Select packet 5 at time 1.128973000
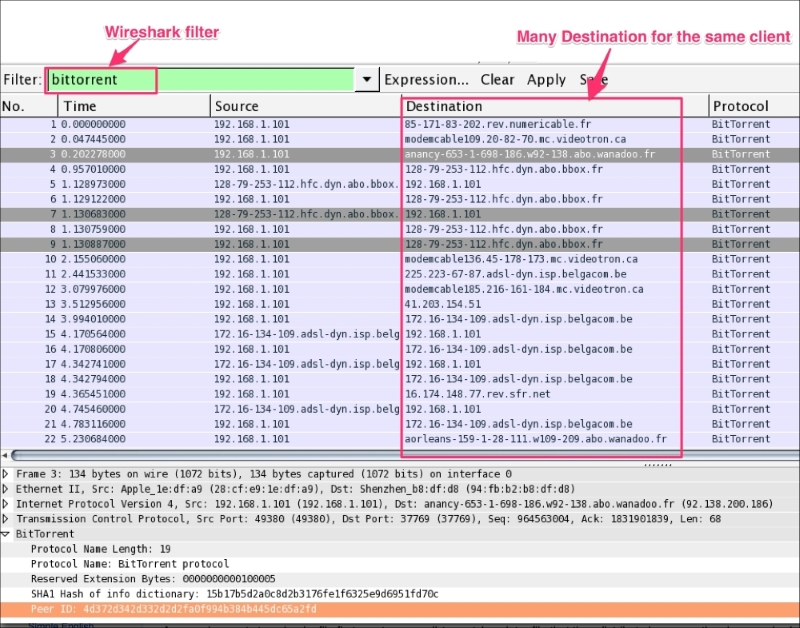 (x=400, y=184)
